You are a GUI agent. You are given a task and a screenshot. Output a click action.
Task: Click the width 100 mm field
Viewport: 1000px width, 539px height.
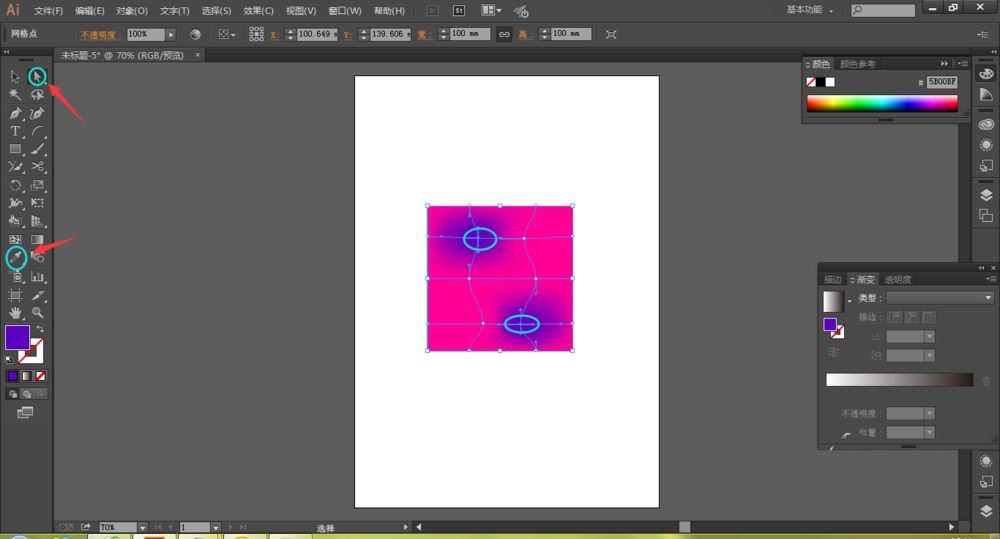click(469, 34)
